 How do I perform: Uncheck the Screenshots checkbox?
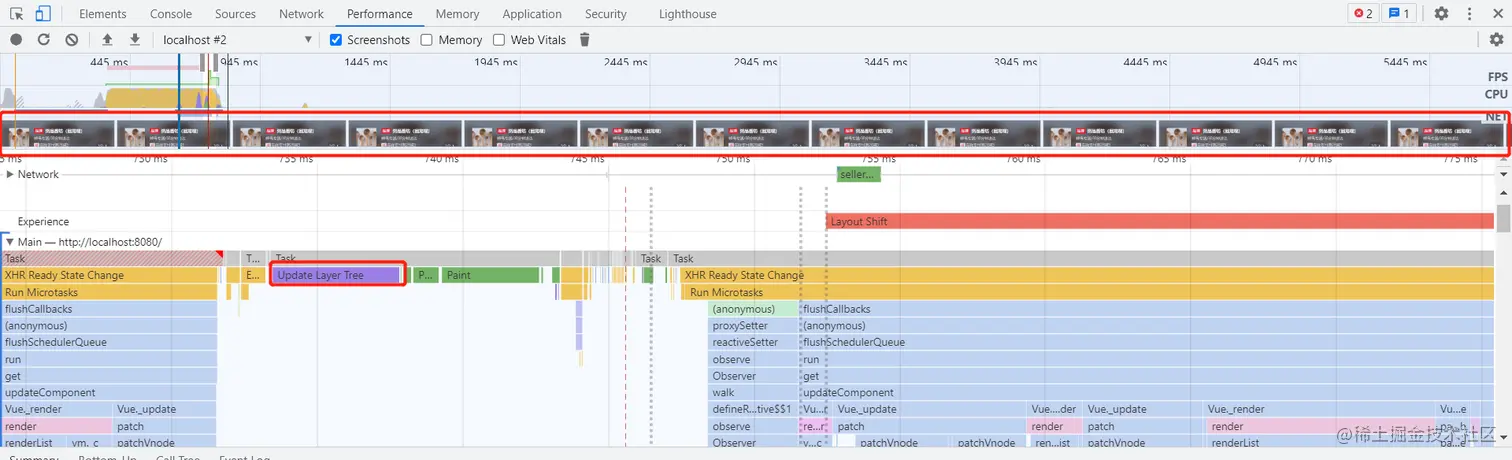(x=337, y=40)
